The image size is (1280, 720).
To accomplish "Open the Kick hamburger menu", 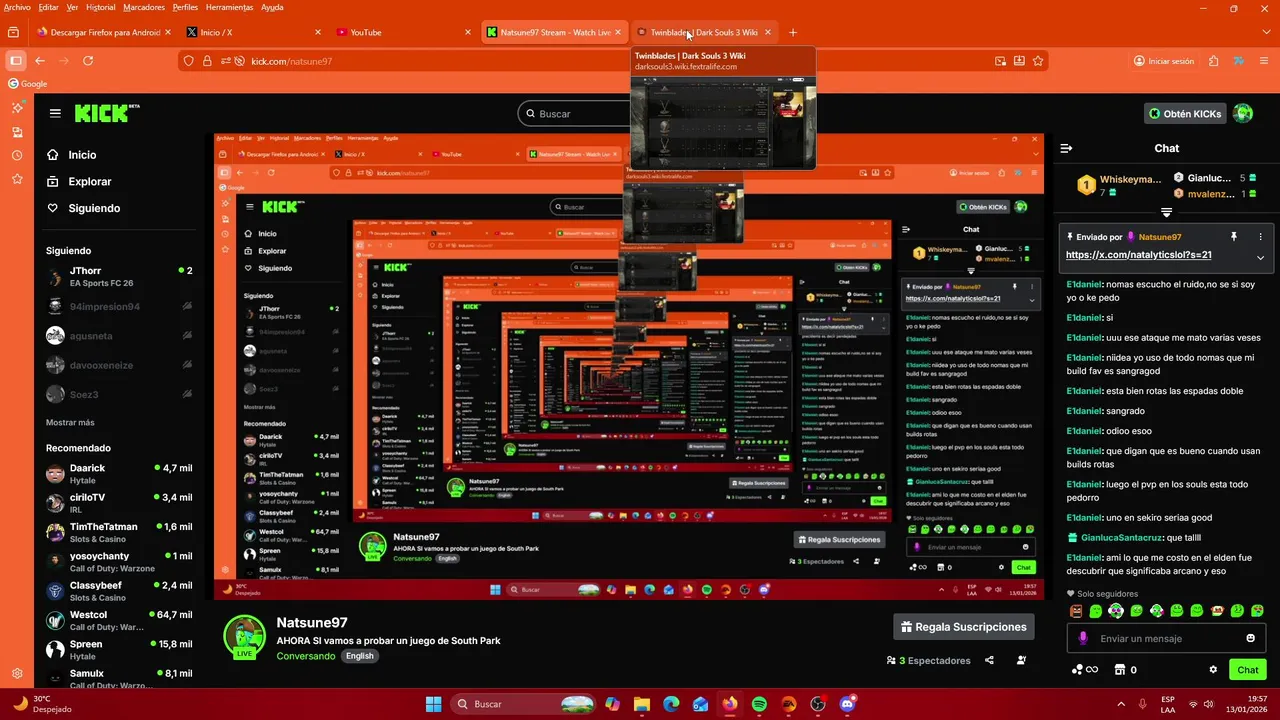I will (x=55, y=114).
